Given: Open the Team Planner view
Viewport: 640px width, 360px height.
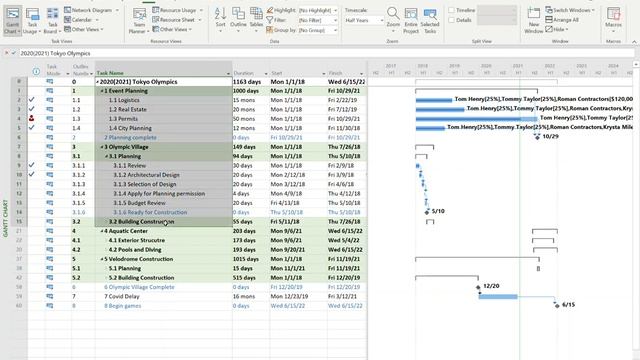Looking at the screenshot, I should [x=139, y=20].
